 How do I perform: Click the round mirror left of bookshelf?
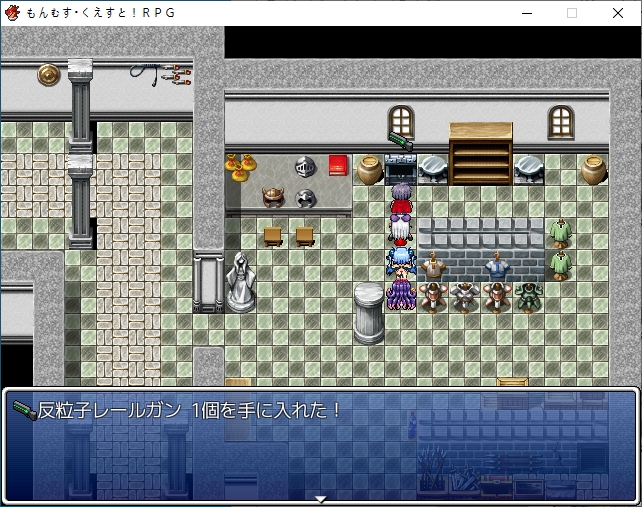pos(433,170)
